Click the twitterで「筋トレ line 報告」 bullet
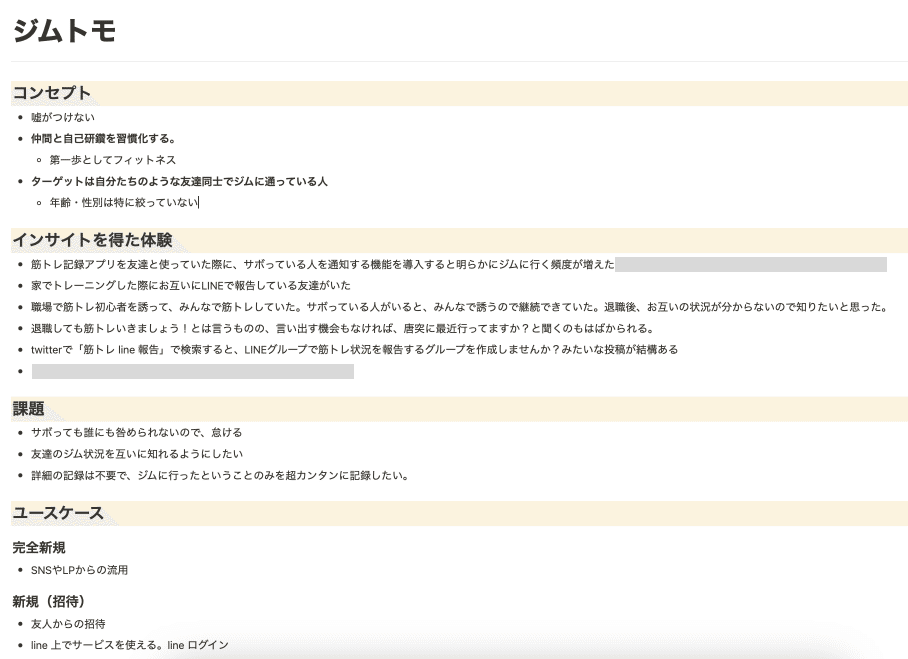 [354, 350]
